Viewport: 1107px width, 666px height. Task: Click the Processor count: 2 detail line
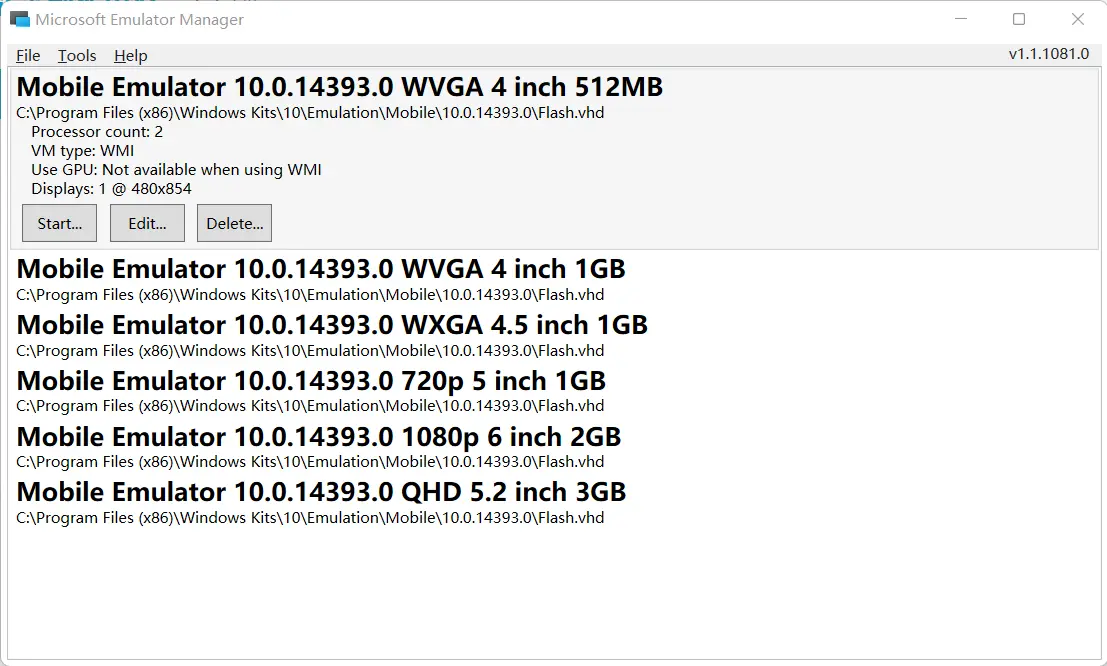[x=97, y=132]
